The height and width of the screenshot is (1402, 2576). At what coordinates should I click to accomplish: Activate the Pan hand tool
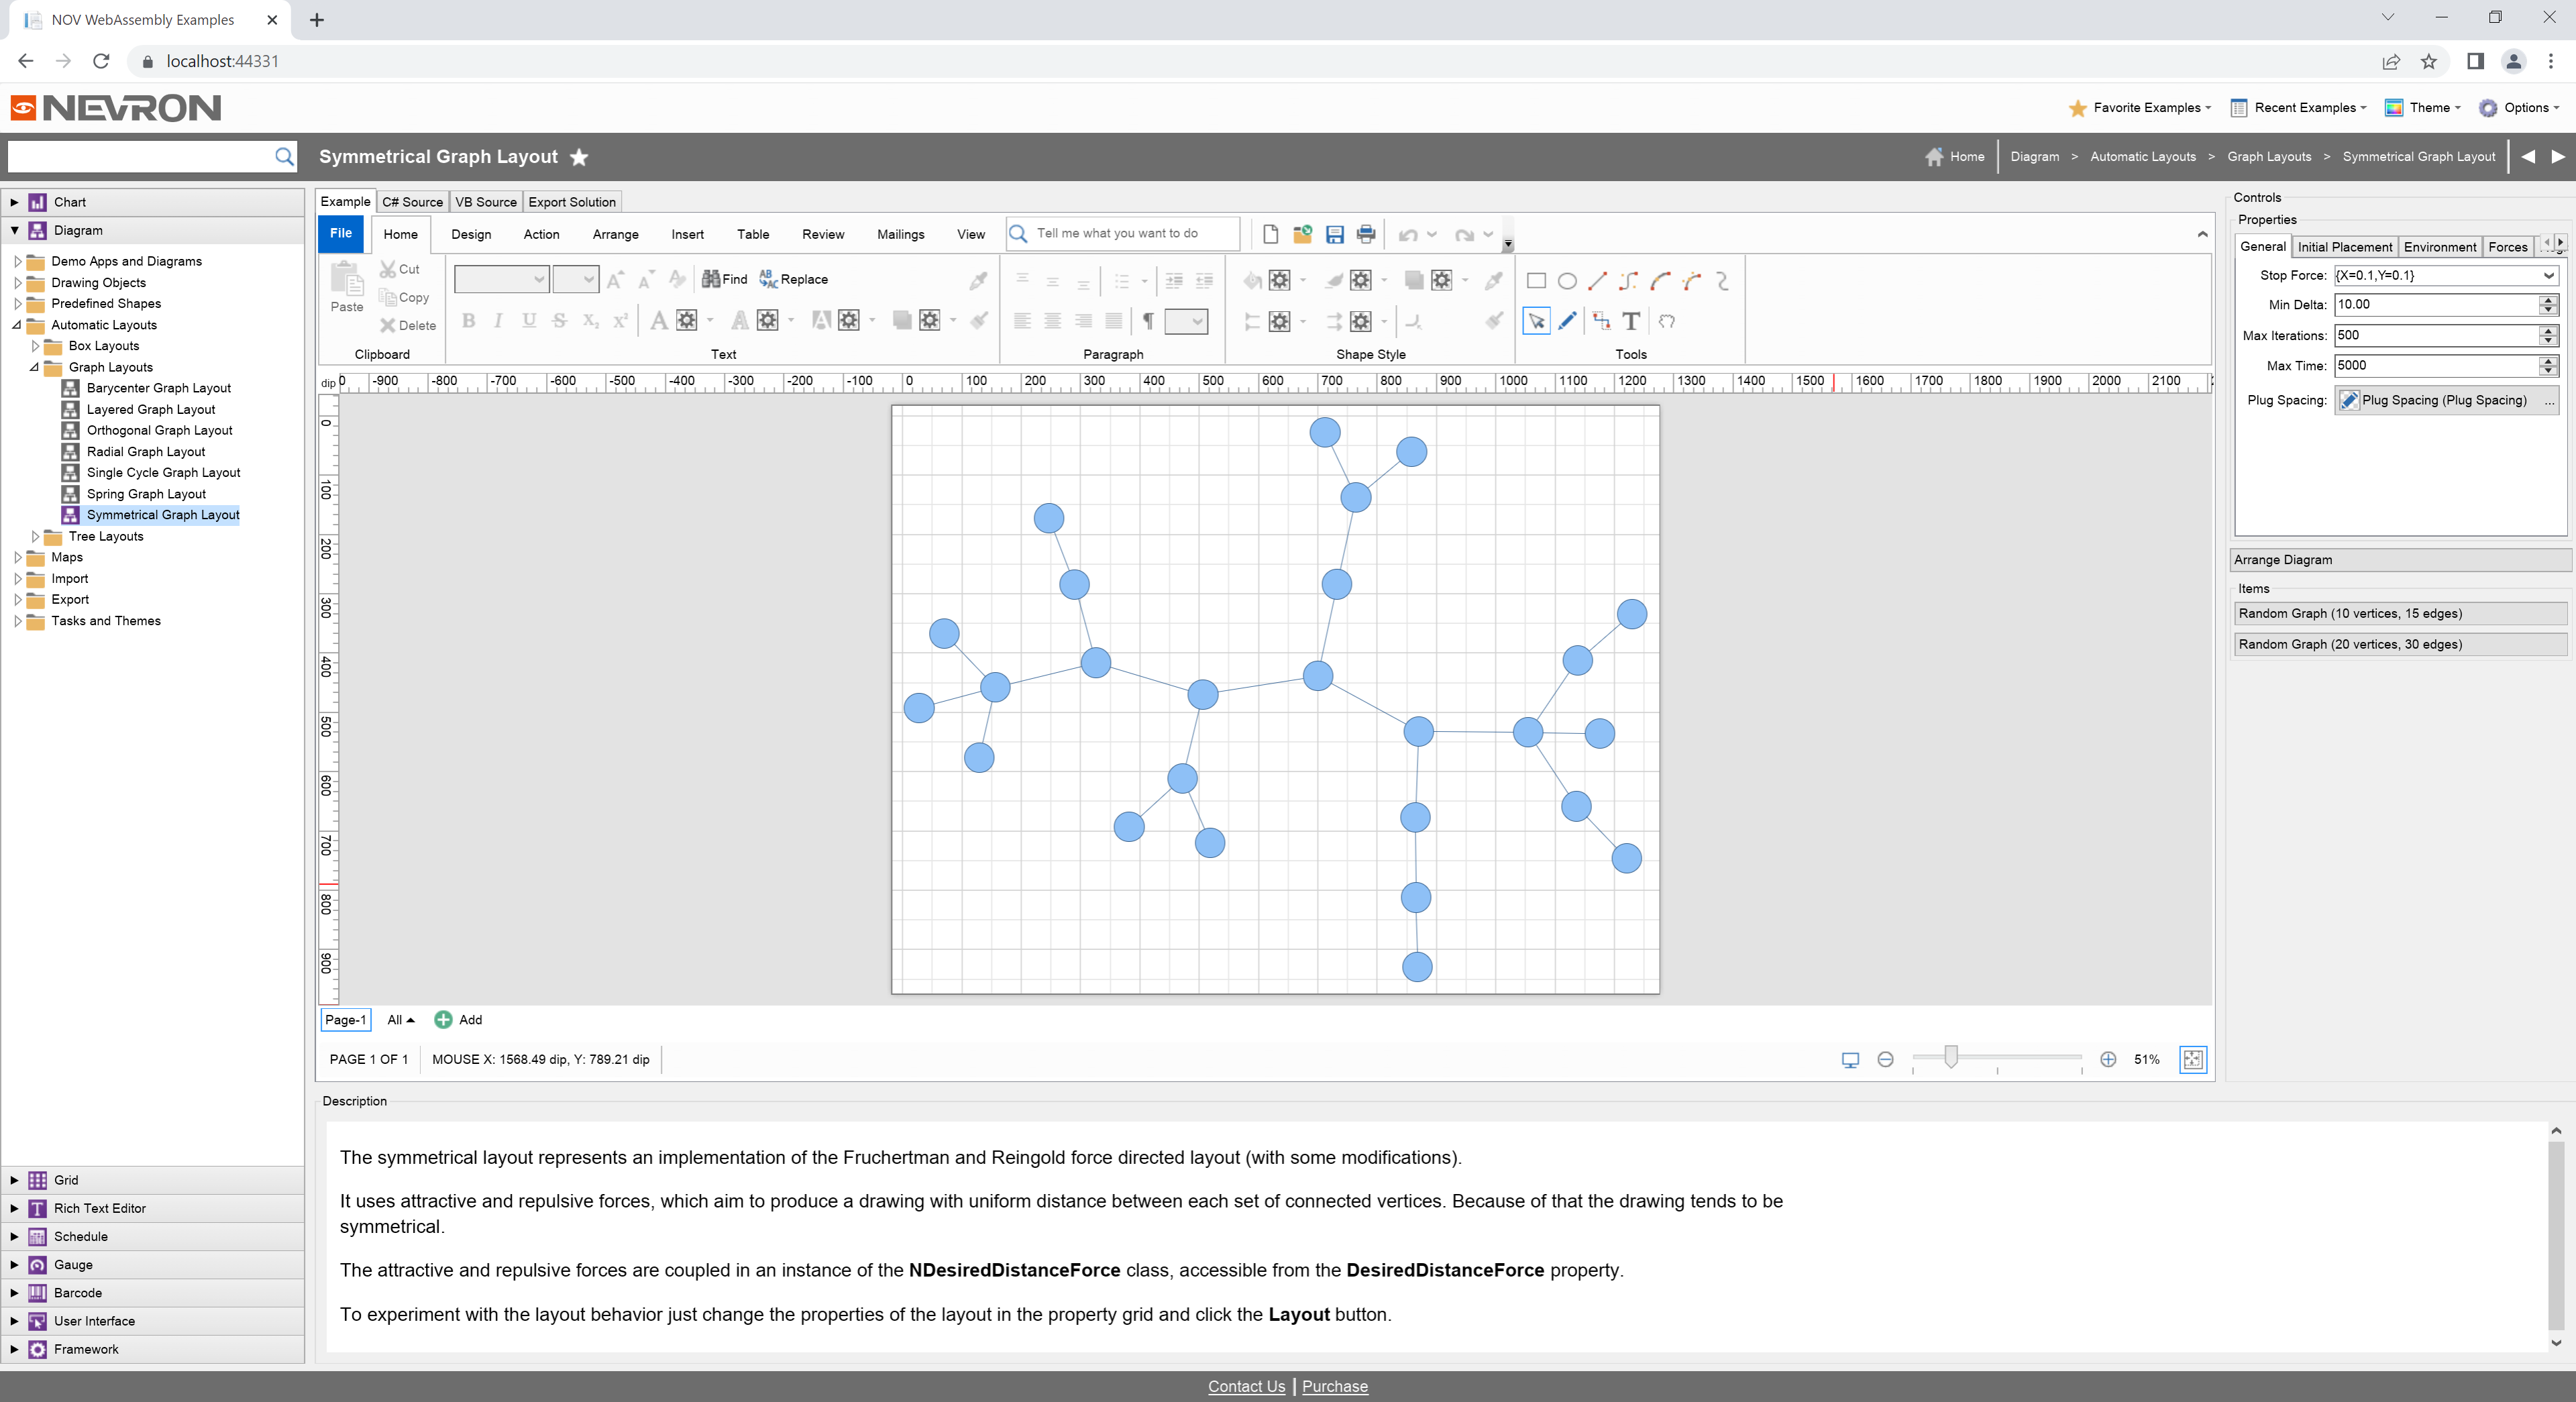[1666, 321]
